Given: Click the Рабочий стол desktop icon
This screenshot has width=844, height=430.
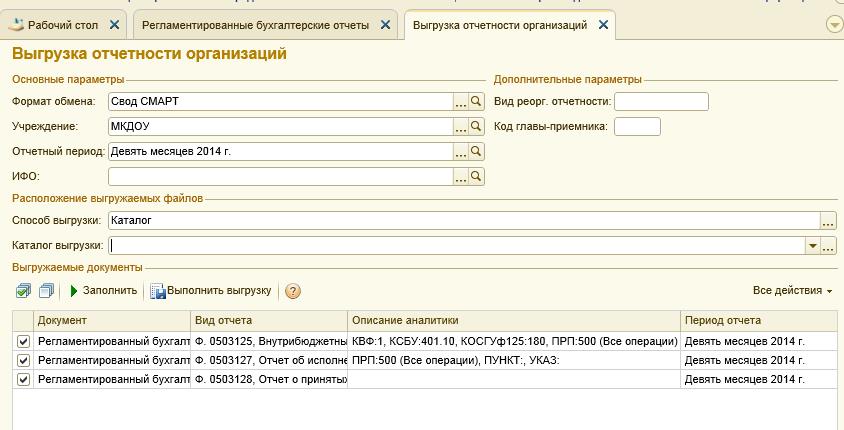Looking at the screenshot, I should [16, 25].
